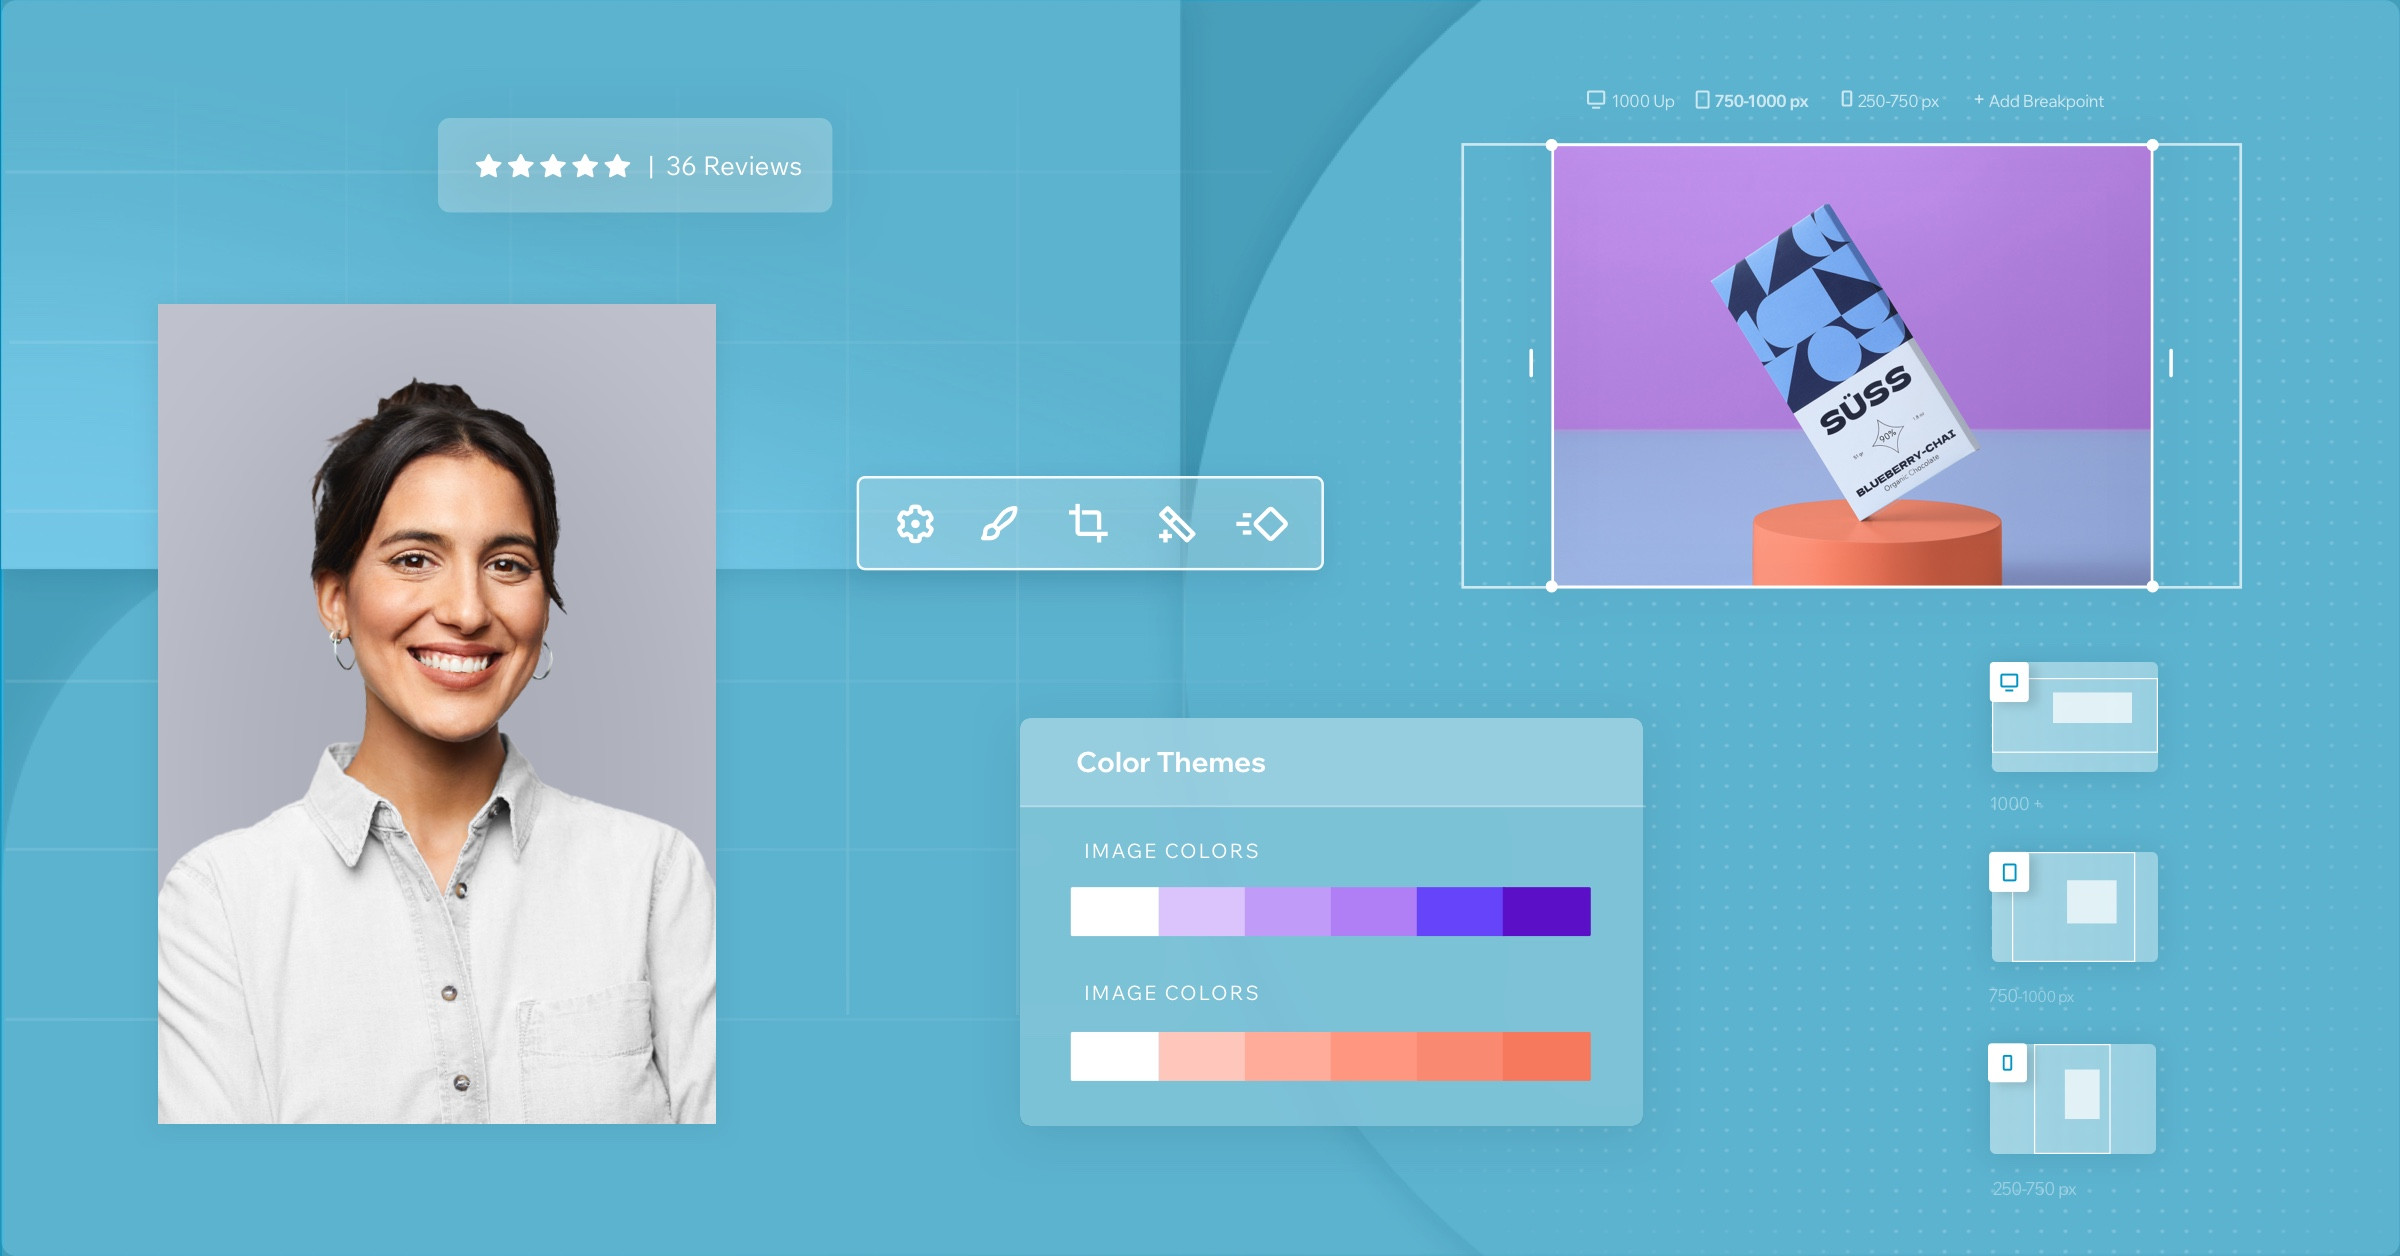Click Add Breakpoint
This screenshot has height=1256, width=2400.
2038,101
